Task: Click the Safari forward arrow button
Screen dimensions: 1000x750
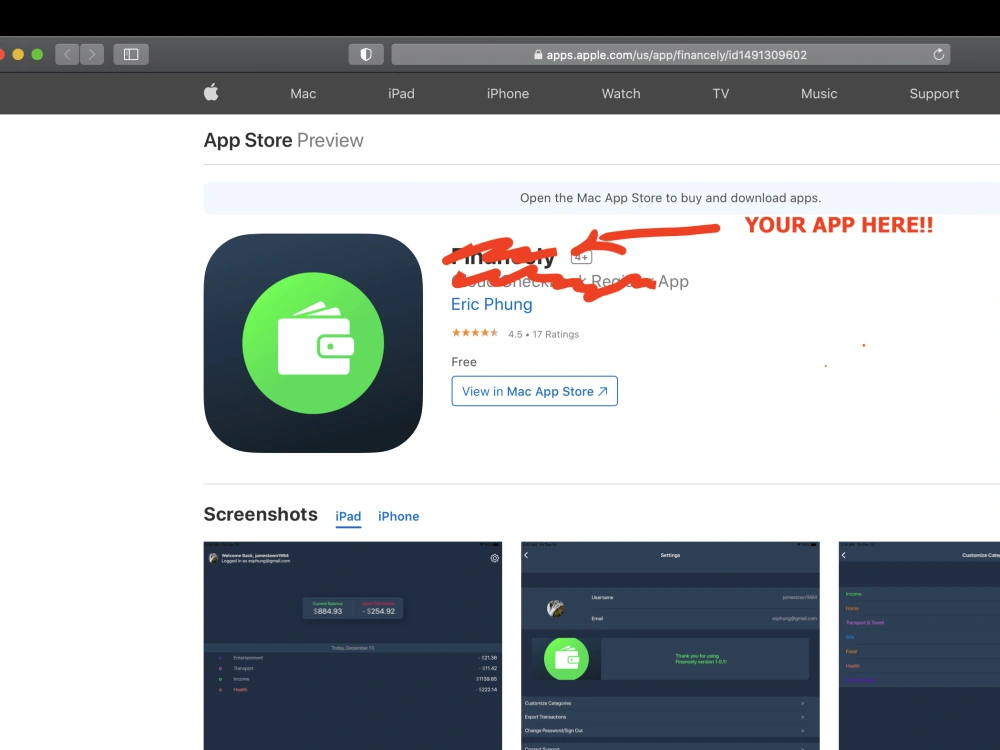Action: pos(92,54)
